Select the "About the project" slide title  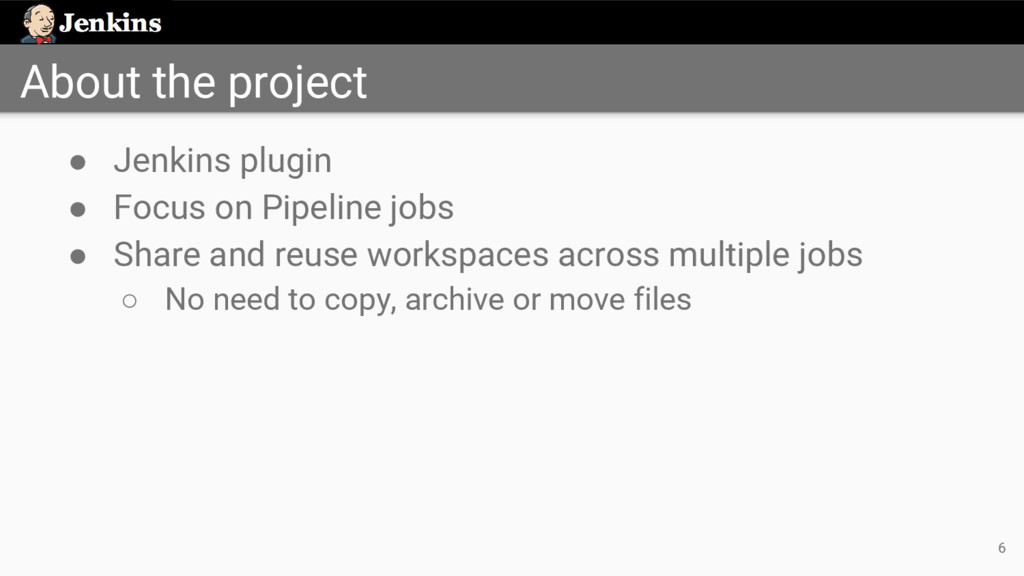click(194, 82)
